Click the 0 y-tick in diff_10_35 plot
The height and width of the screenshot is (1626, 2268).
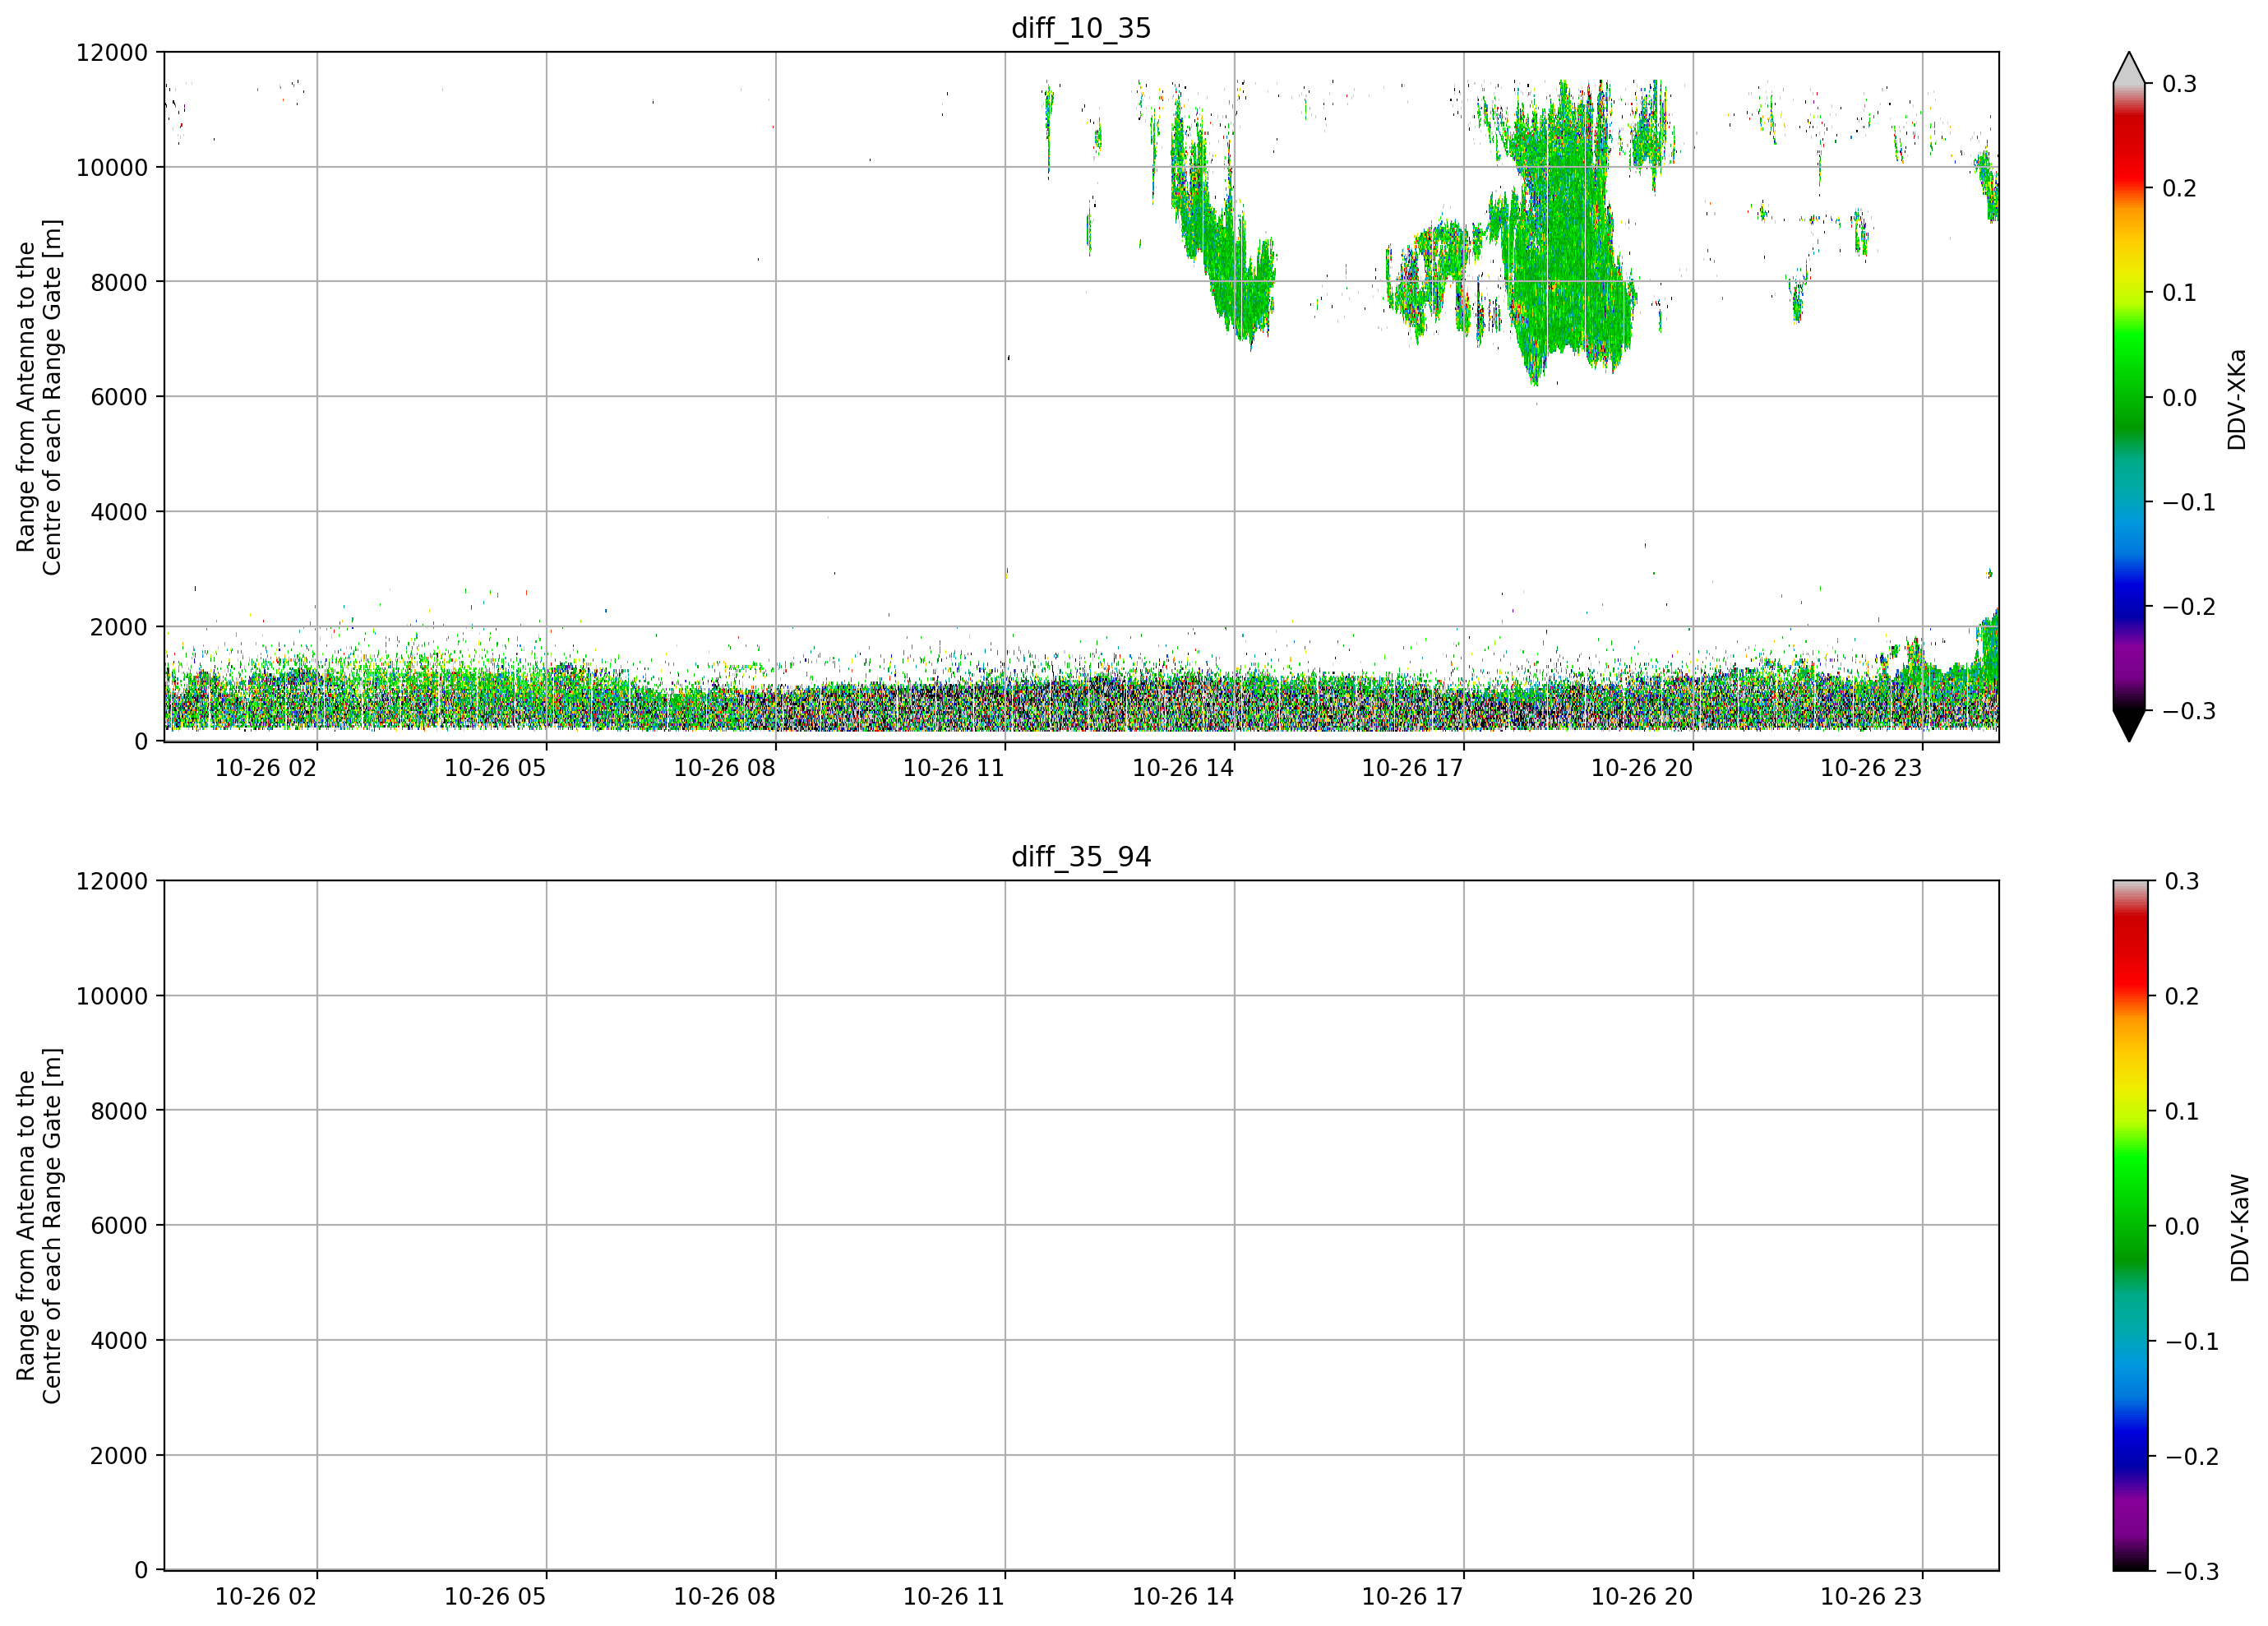point(141,742)
